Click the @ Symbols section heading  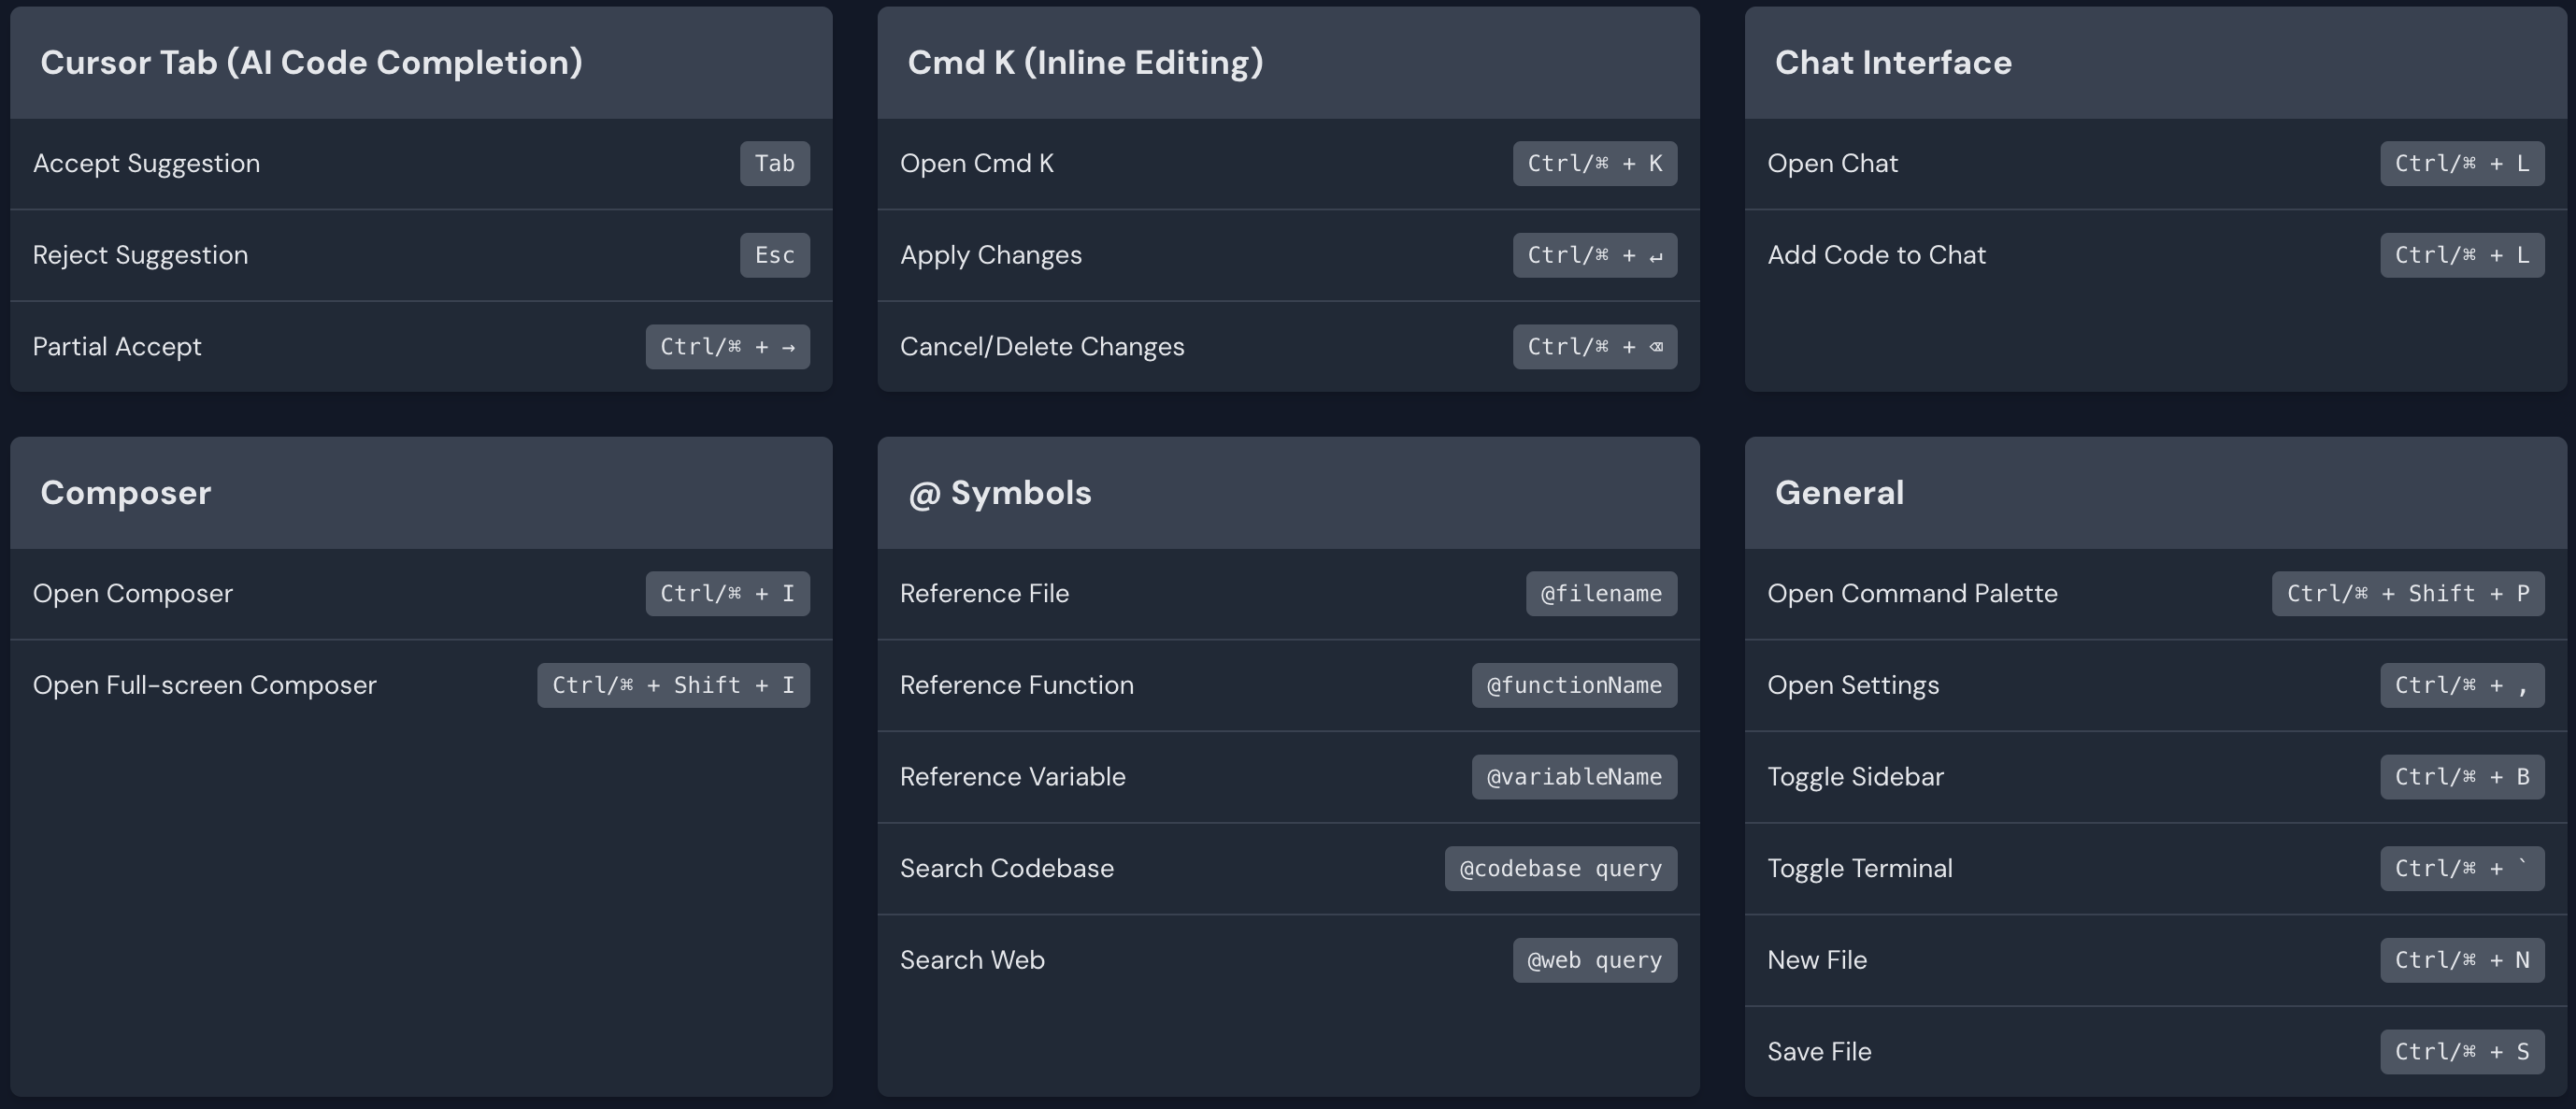coord(1000,493)
